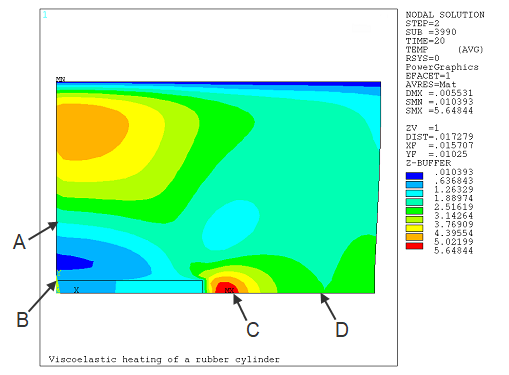This screenshot has height=375, width=509.
Task: Click the legend value .636843
Action: click(x=453, y=181)
